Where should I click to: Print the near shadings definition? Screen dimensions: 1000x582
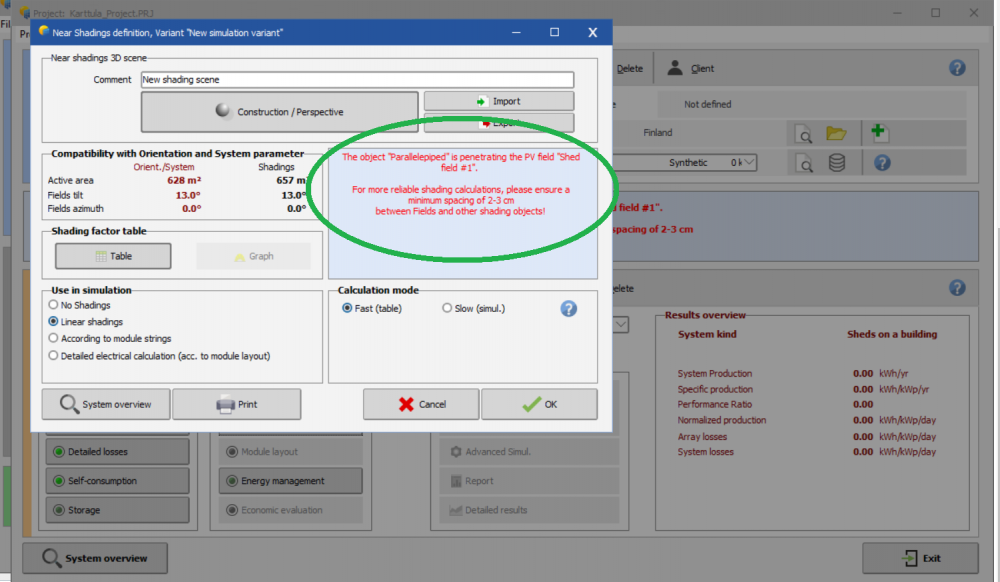(236, 404)
